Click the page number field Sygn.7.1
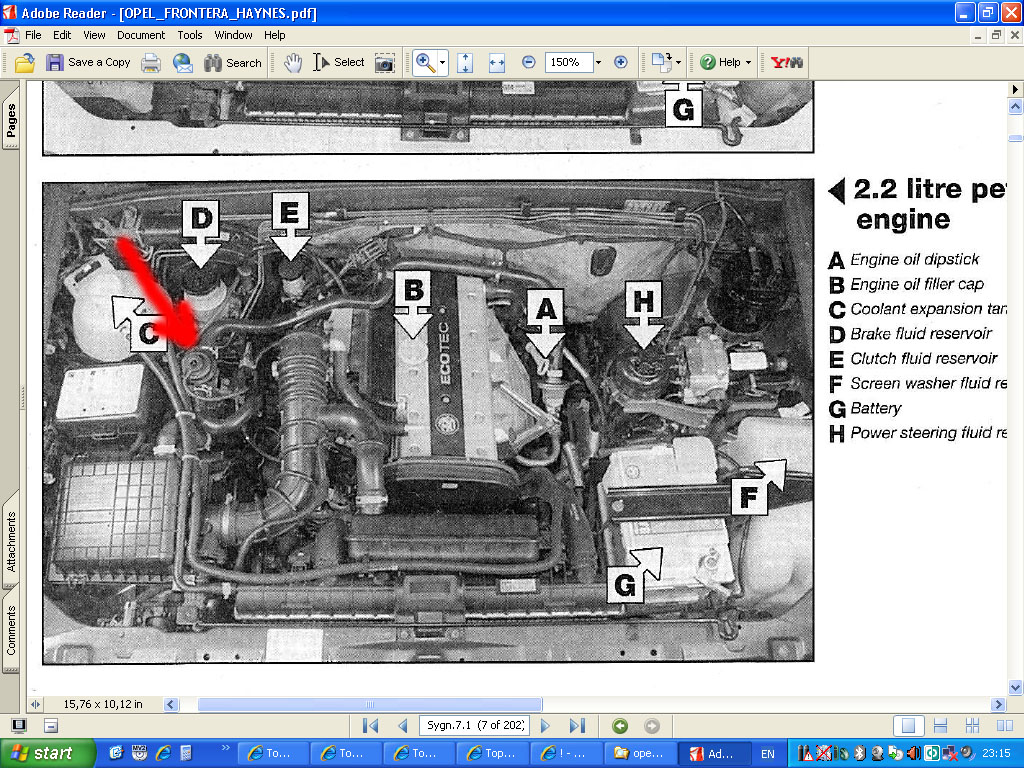1024x768 pixels. point(475,726)
